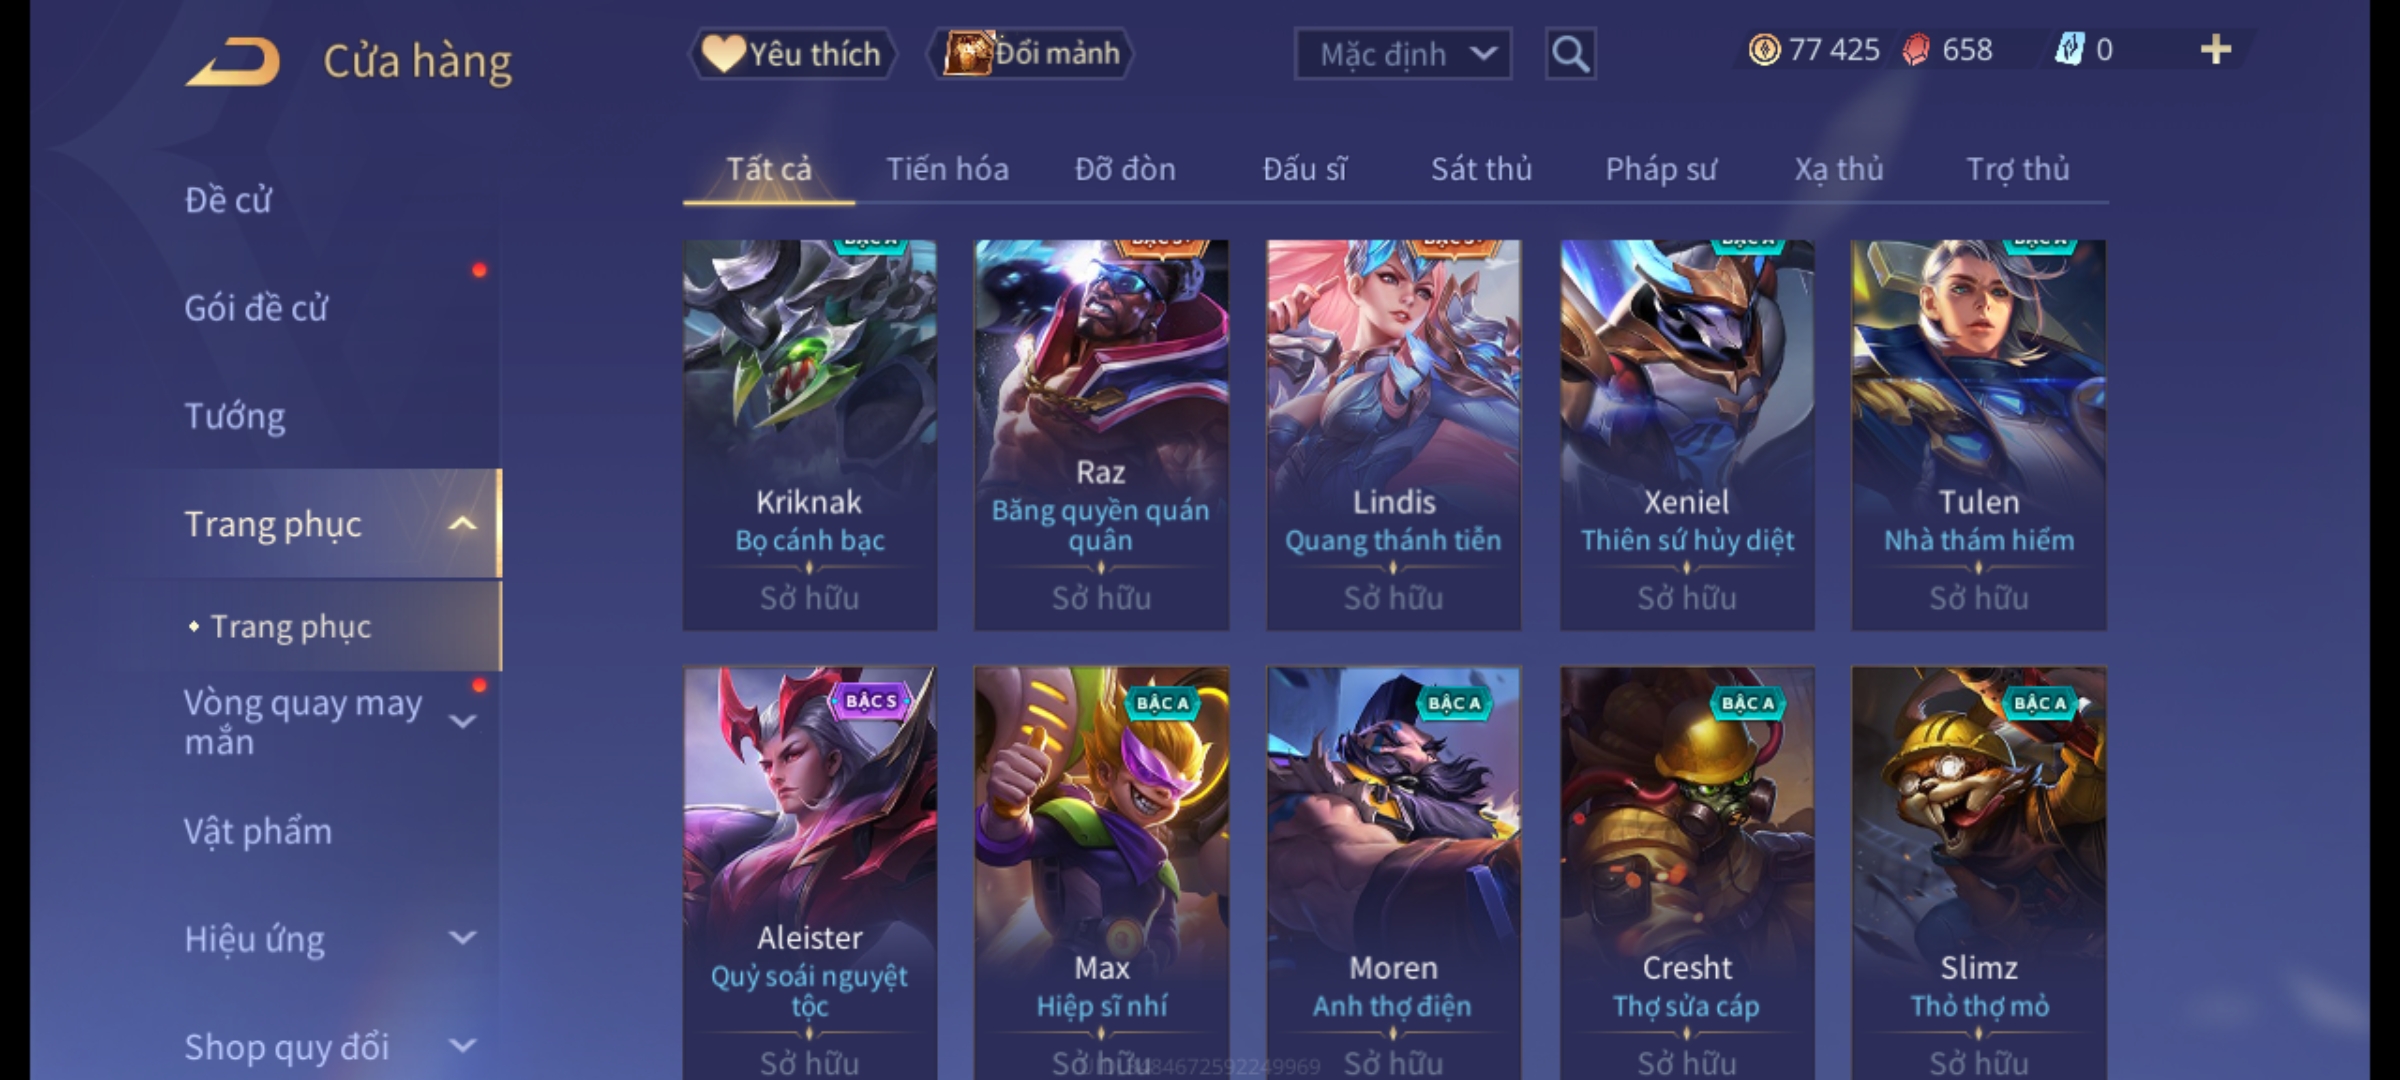Select the Tiến hóa tab
Viewport: 2400px width, 1080px height.
(x=947, y=169)
